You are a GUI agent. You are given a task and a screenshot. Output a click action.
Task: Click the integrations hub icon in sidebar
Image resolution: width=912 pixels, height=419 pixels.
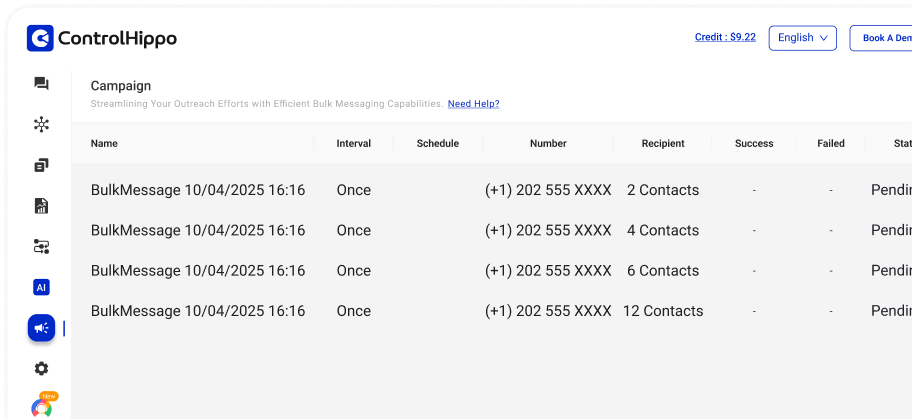coord(41,125)
